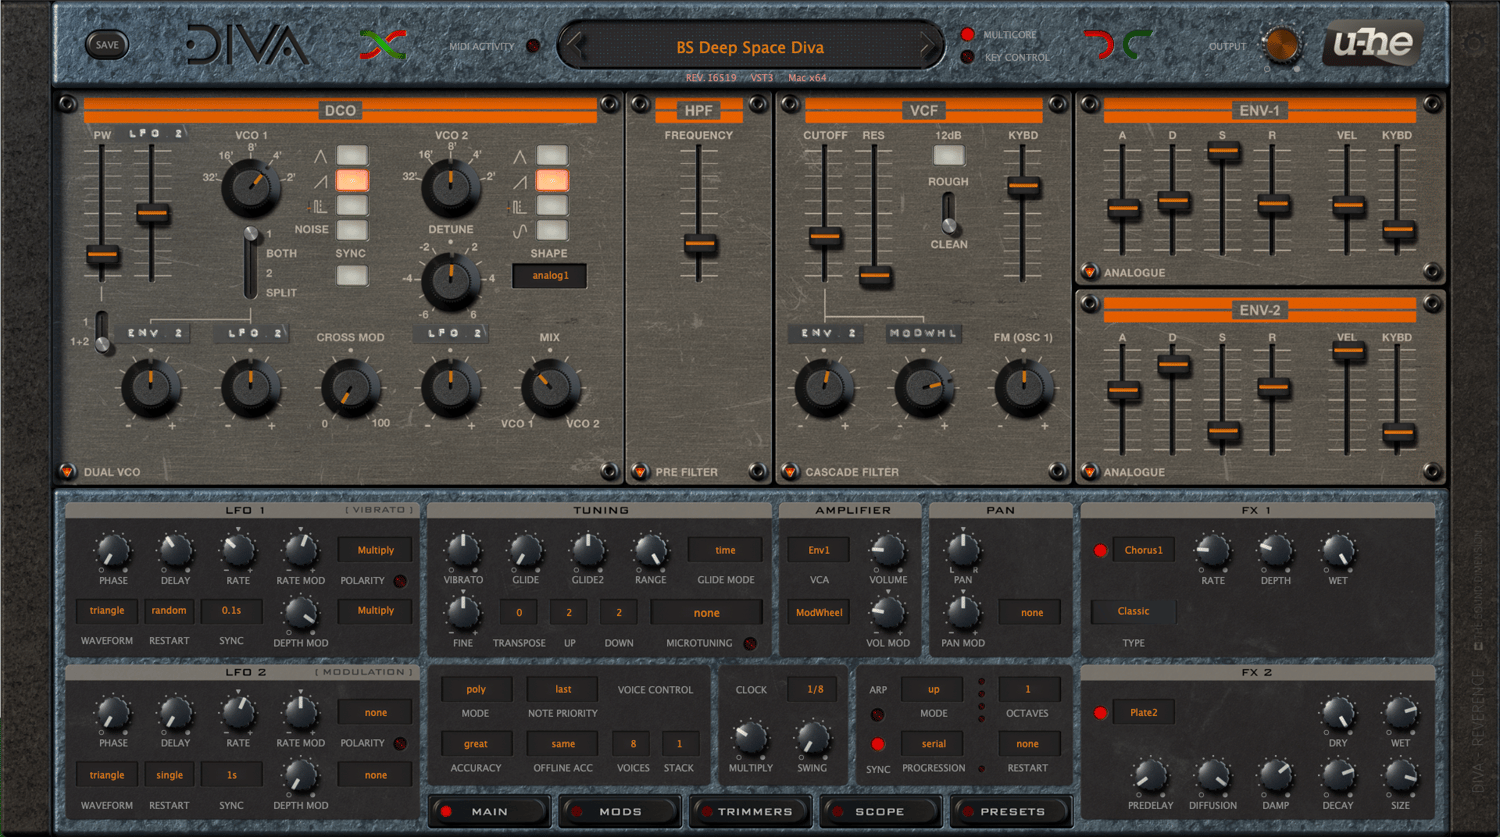The width and height of the screenshot is (1500, 837).
Task: Click the green redo arrow
Action: tap(1137, 45)
